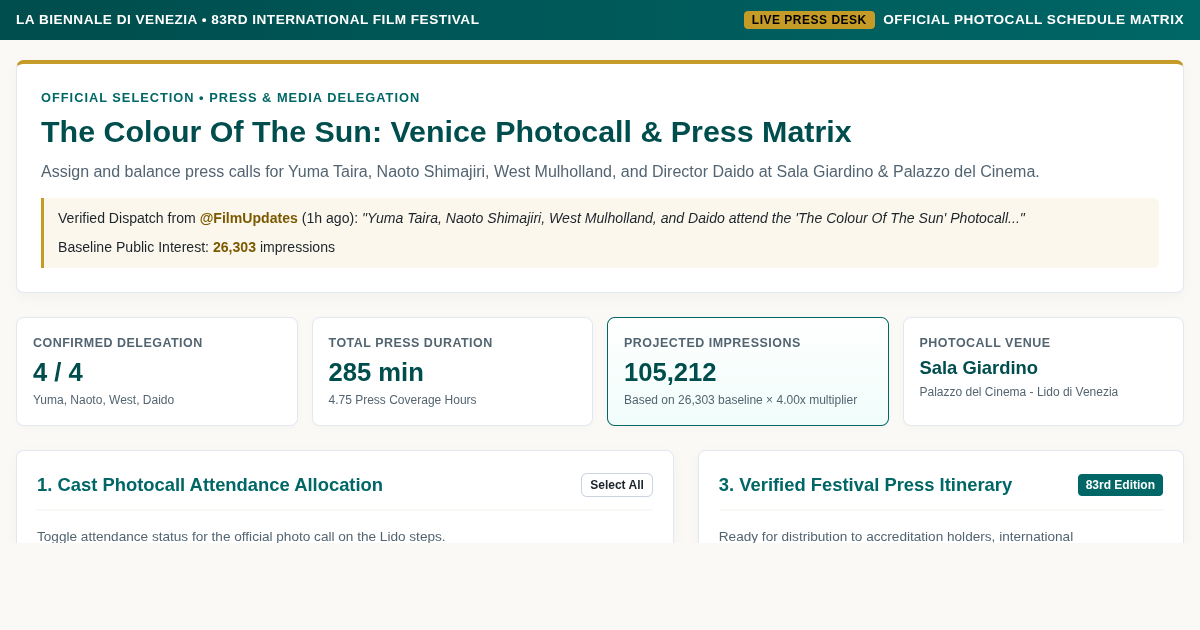Select the Confirmed Delegation stat card
Image resolution: width=1200 pixels, height=630 pixels.
coord(157,372)
